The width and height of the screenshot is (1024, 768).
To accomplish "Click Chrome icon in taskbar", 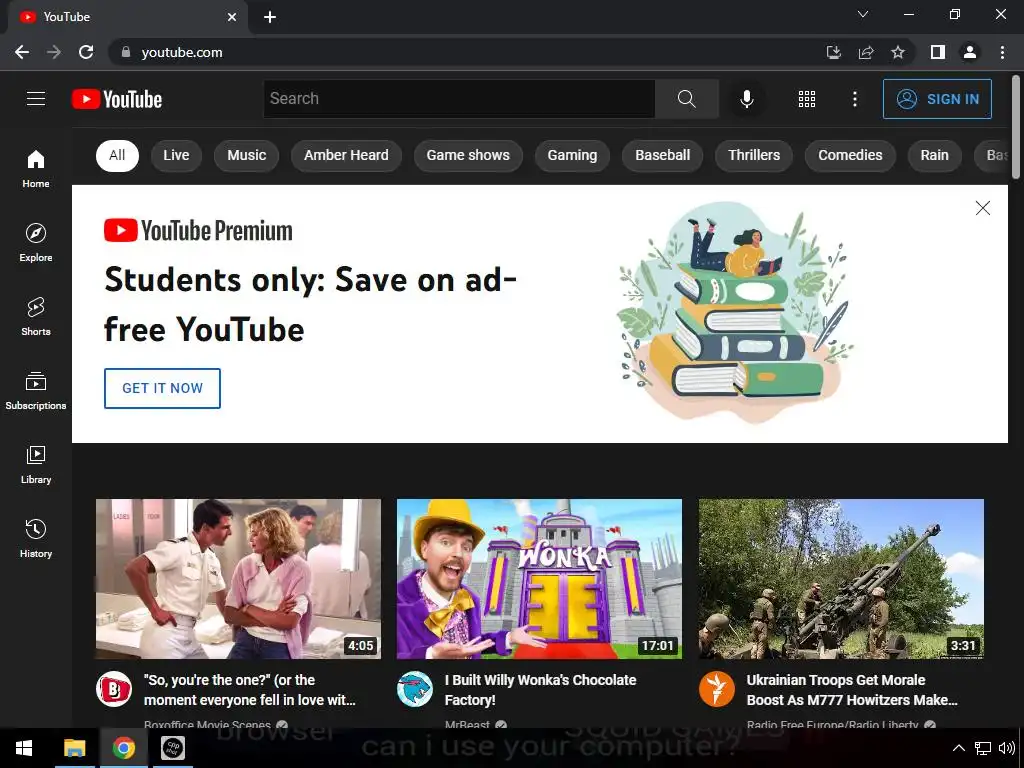I will [123, 748].
